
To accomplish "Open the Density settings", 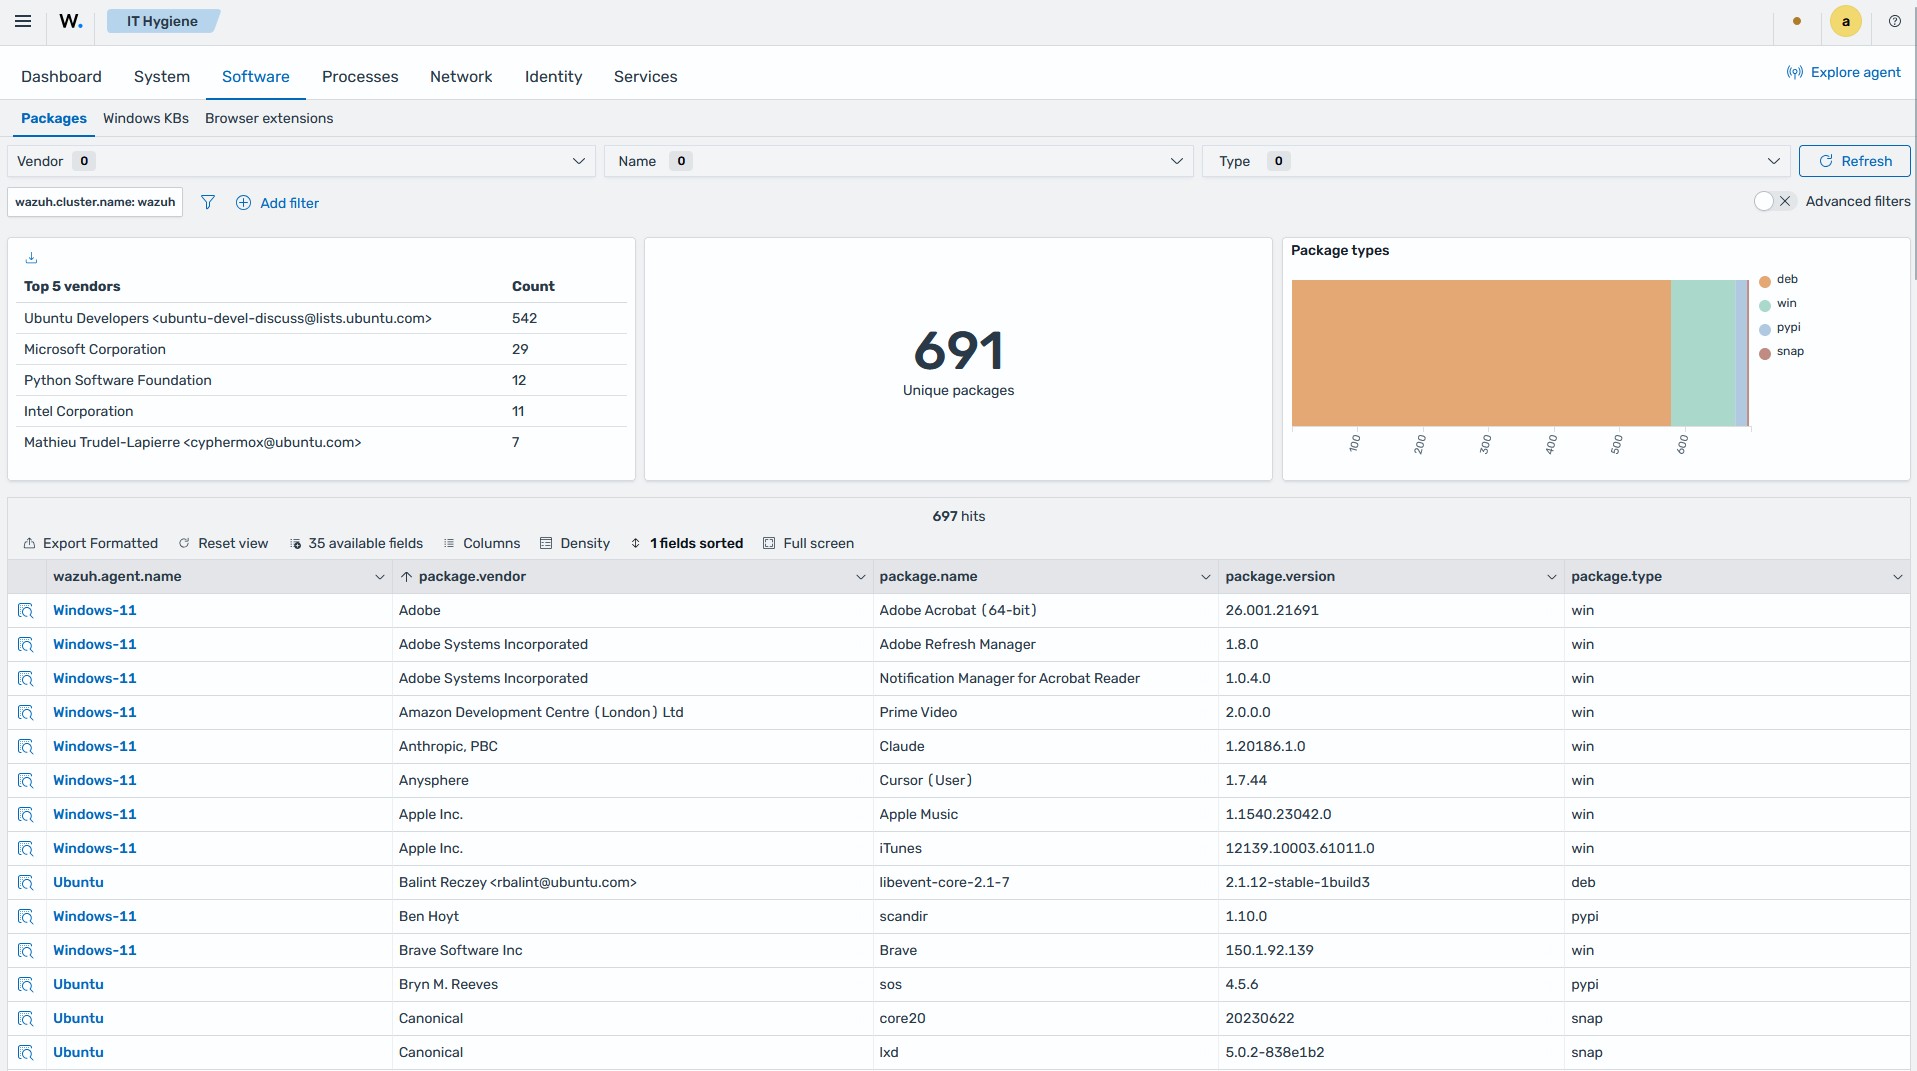I will click(574, 543).
